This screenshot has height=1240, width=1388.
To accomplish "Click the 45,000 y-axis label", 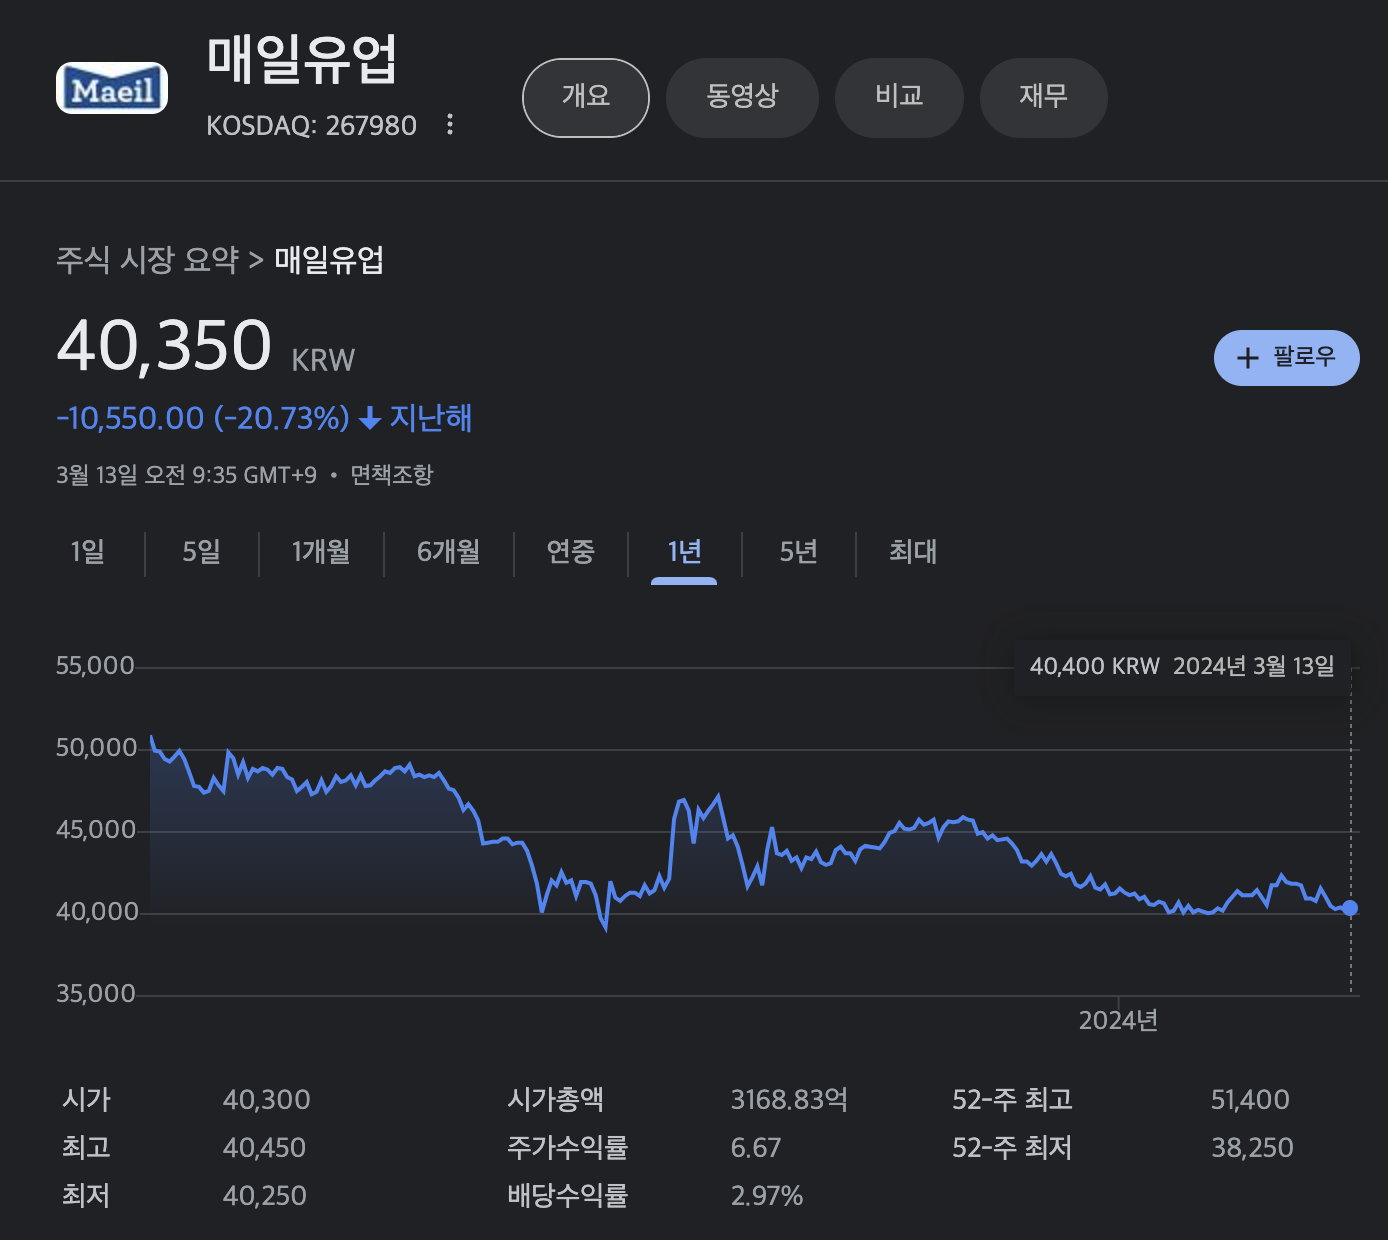I will click(95, 830).
